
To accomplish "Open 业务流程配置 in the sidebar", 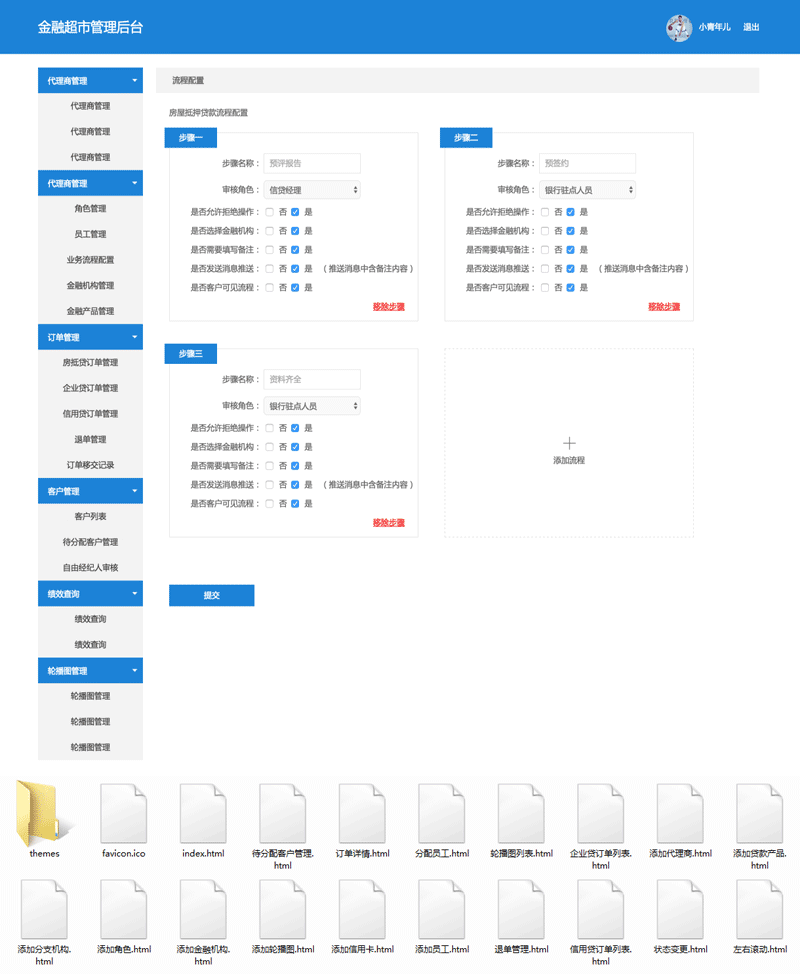I will click(x=90, y=260).
